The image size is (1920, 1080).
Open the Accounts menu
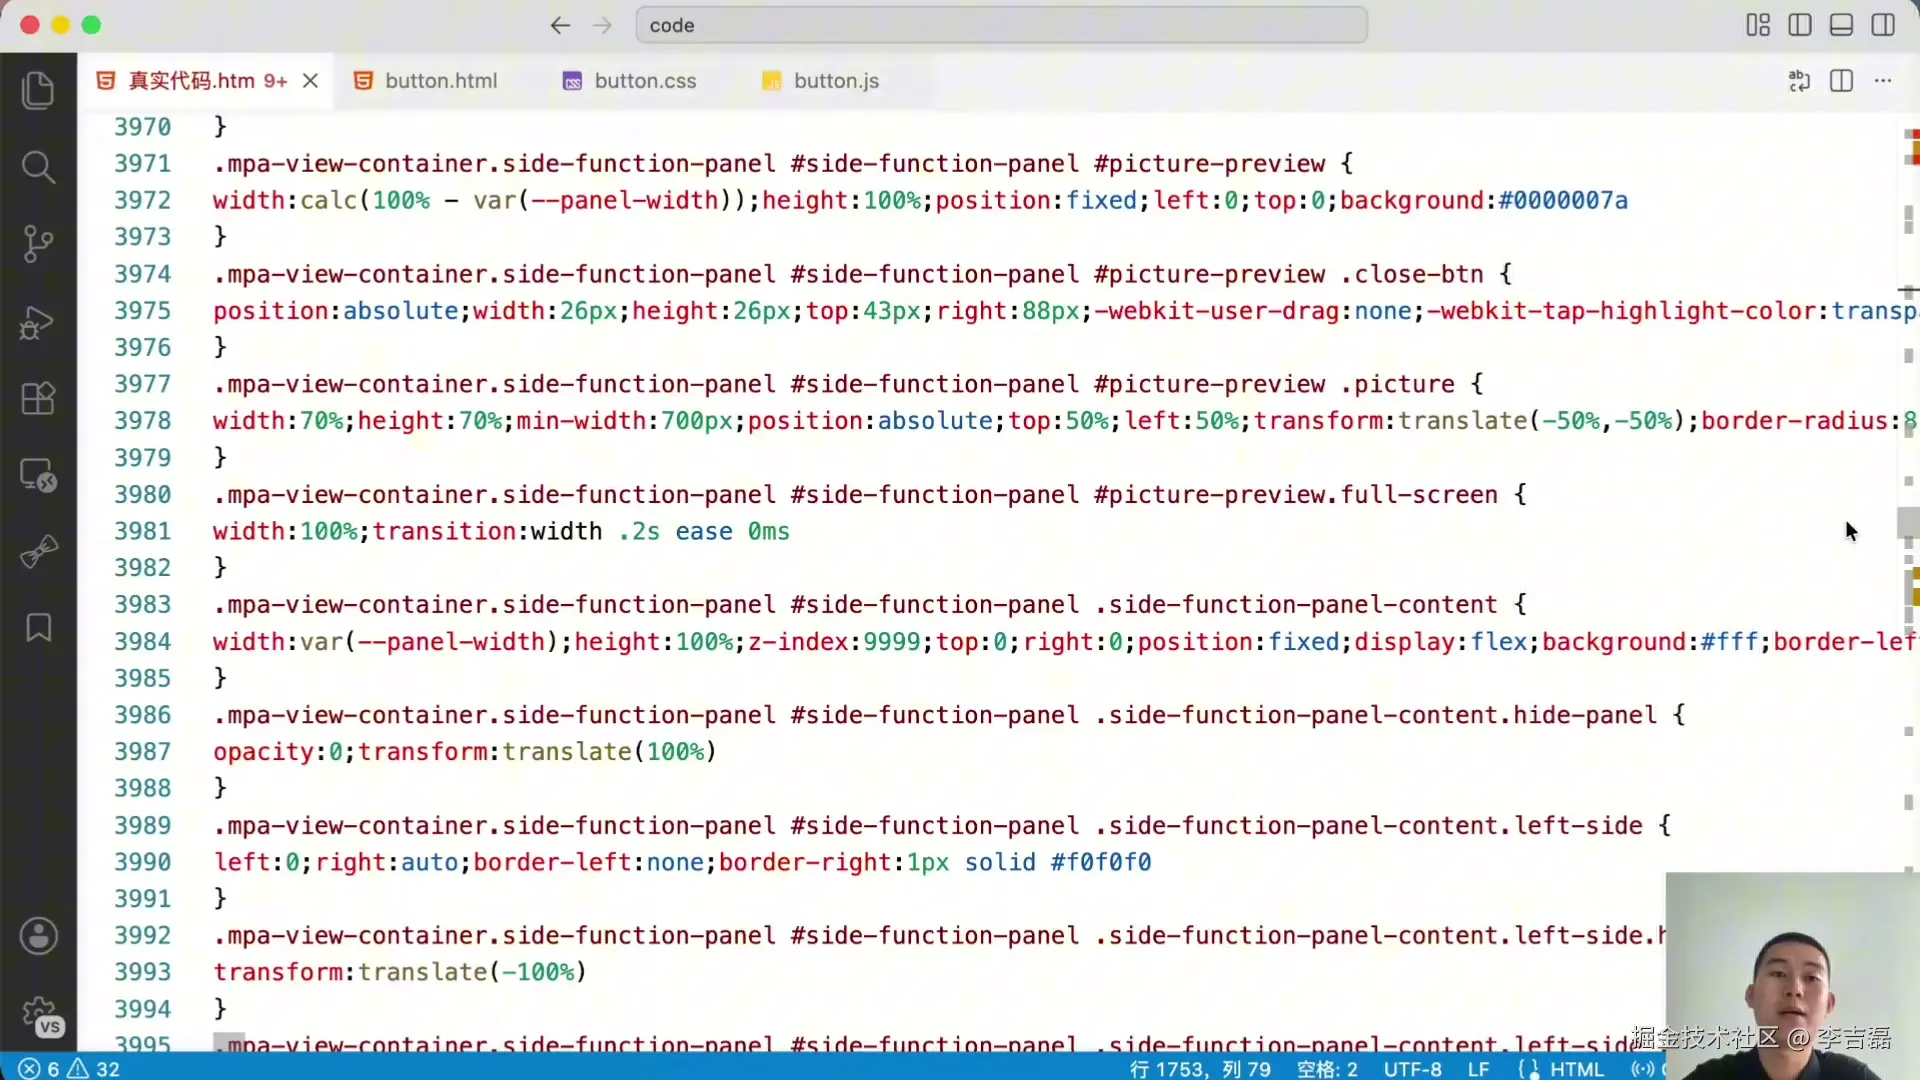coord(38,937)
